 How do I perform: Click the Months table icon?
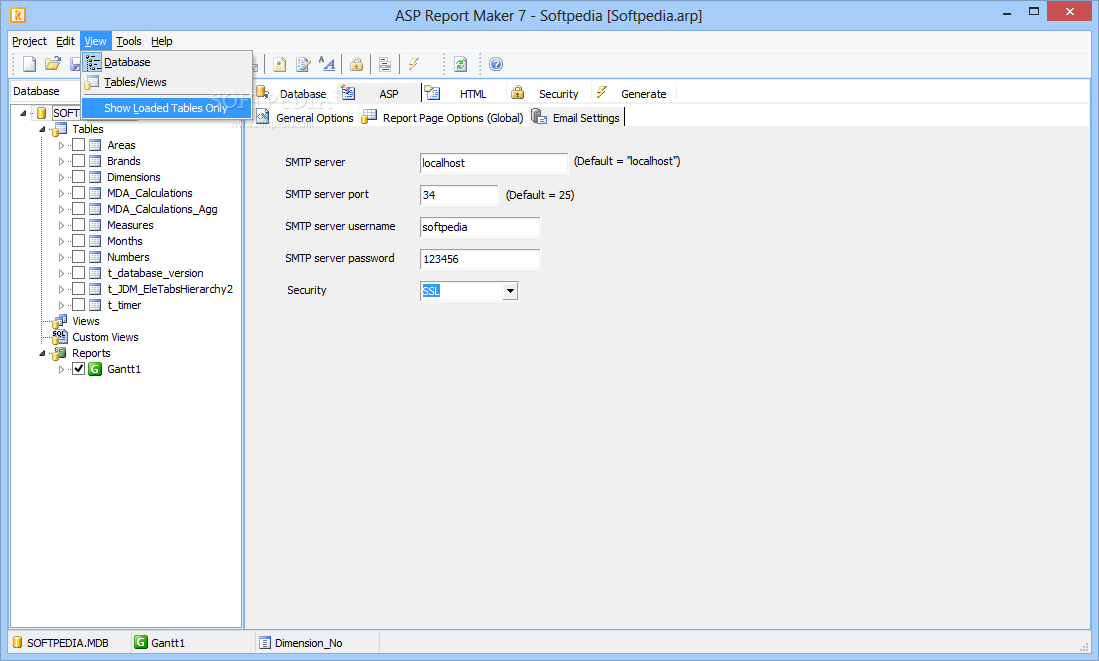tap(95, 241)
